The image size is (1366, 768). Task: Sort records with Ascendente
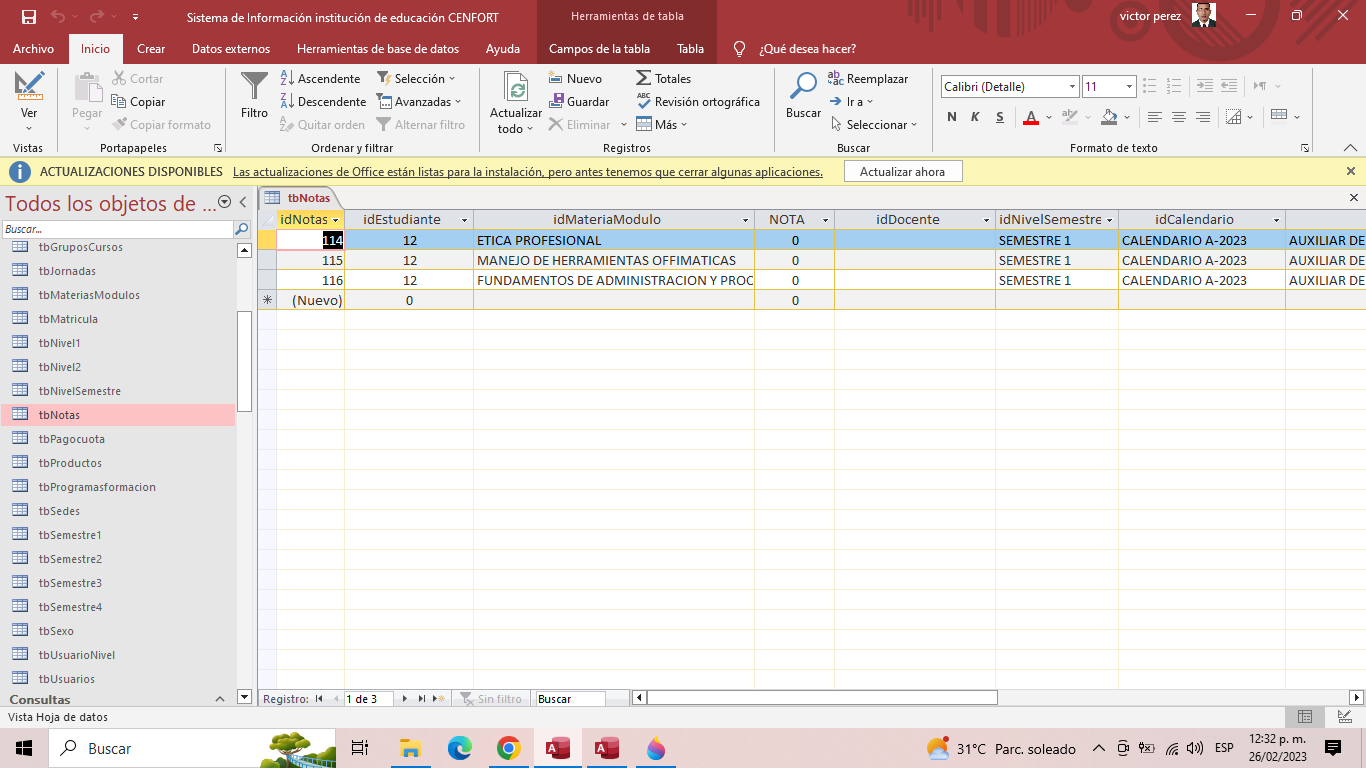click(320, 78)
